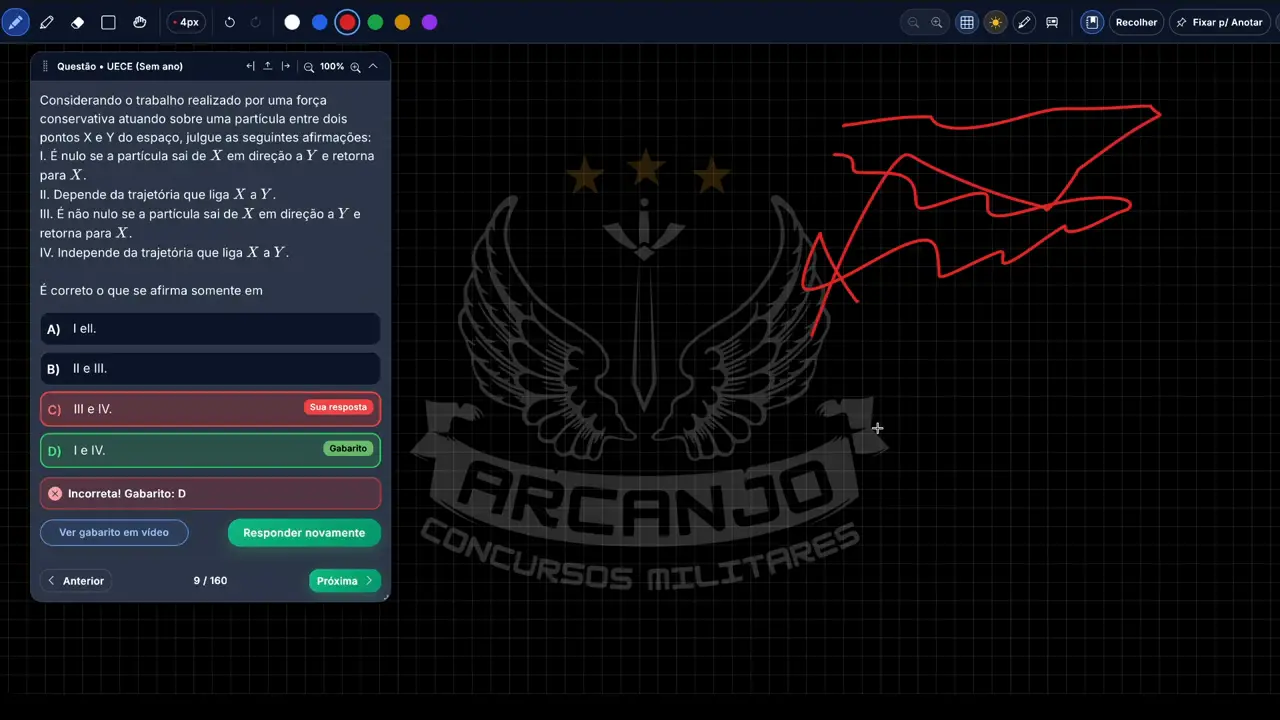Pick the white pen color
The image size is (1280, 720).
pyautogui.click(x=292, y=22)
